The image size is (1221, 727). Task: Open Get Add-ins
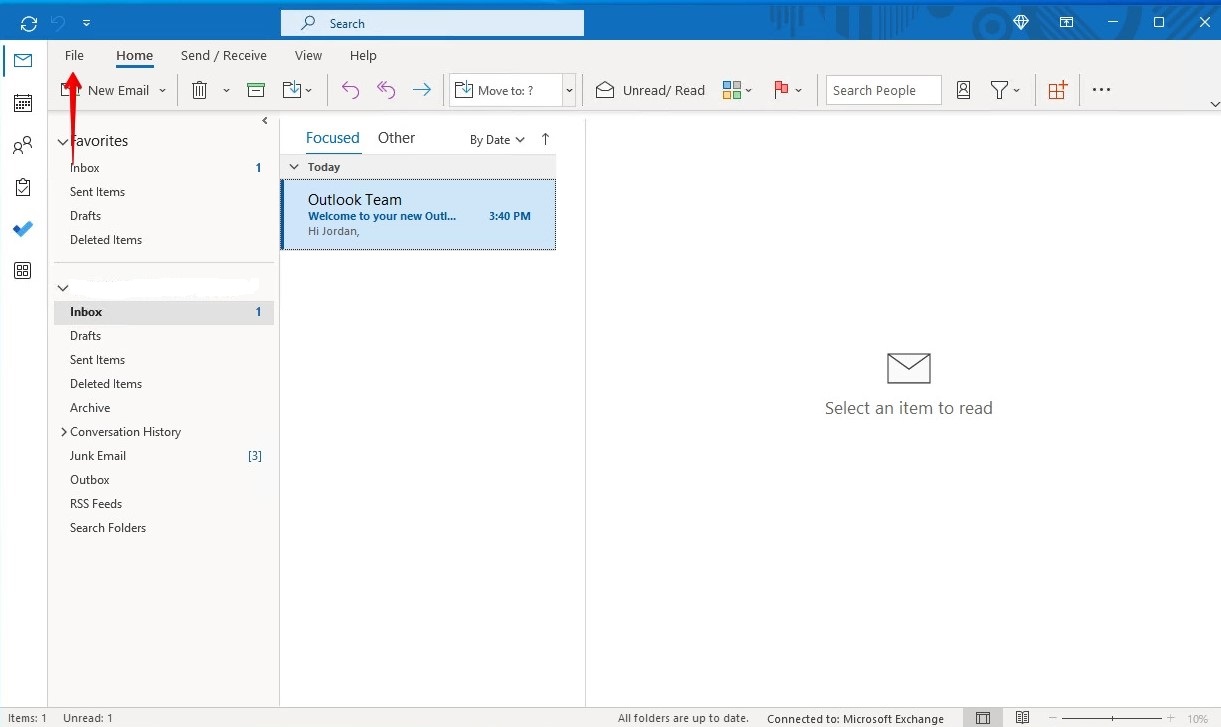pos(1057,90)
